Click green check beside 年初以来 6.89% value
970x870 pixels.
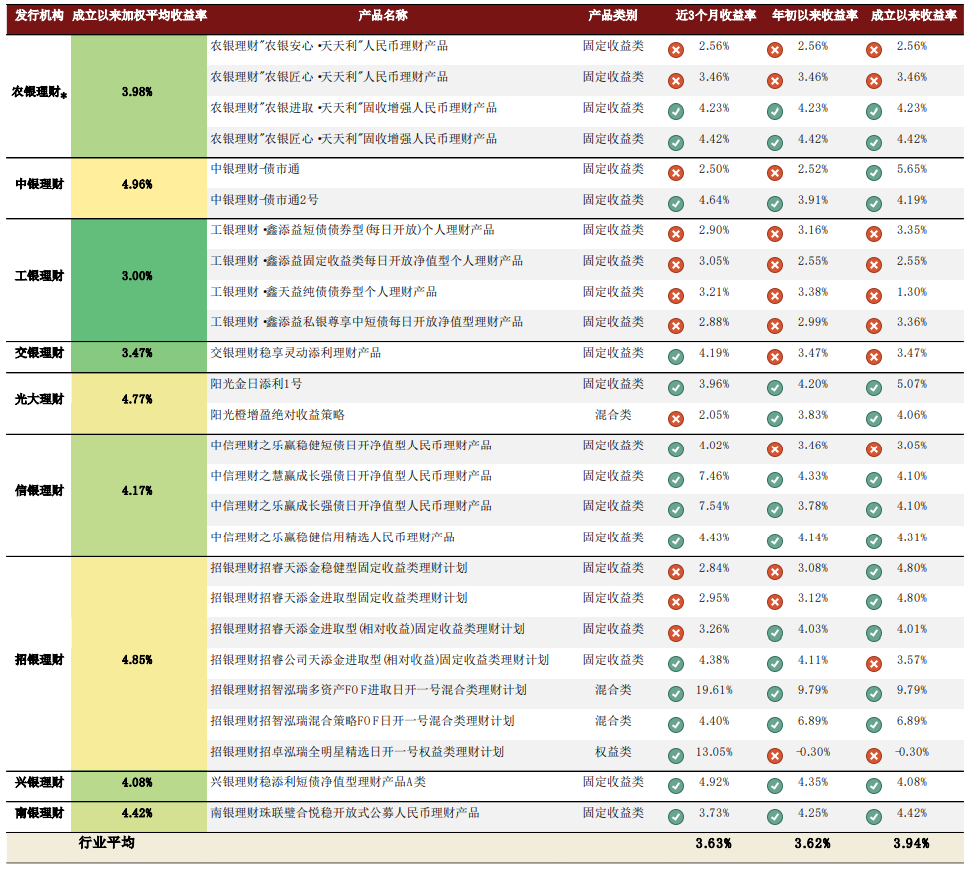(775, 725)
